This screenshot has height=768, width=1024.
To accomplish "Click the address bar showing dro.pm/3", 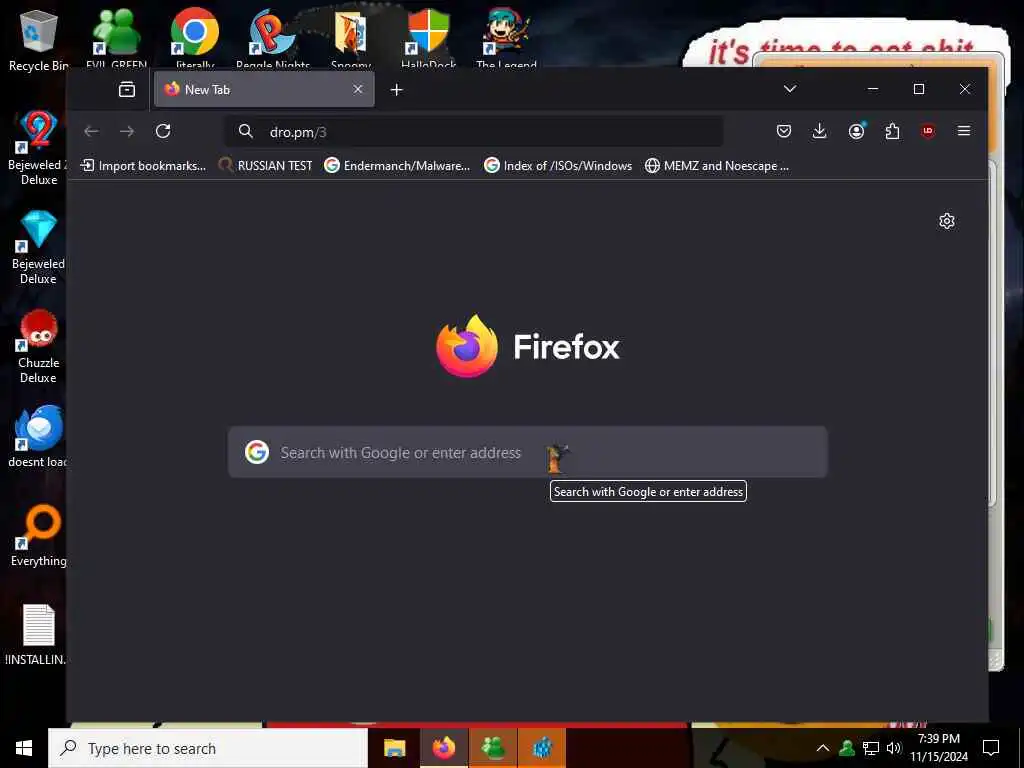I will click(475, 132).
